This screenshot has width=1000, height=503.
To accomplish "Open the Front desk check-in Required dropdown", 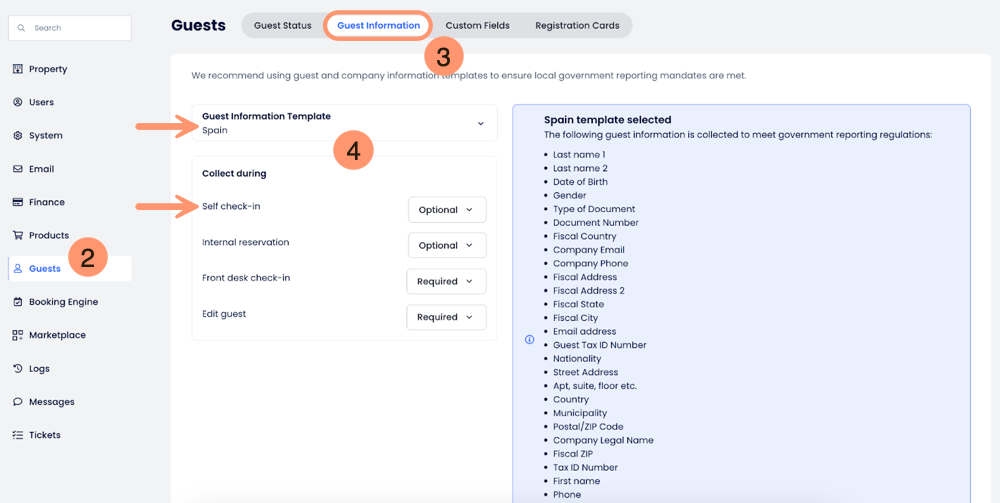I will 446,282.
